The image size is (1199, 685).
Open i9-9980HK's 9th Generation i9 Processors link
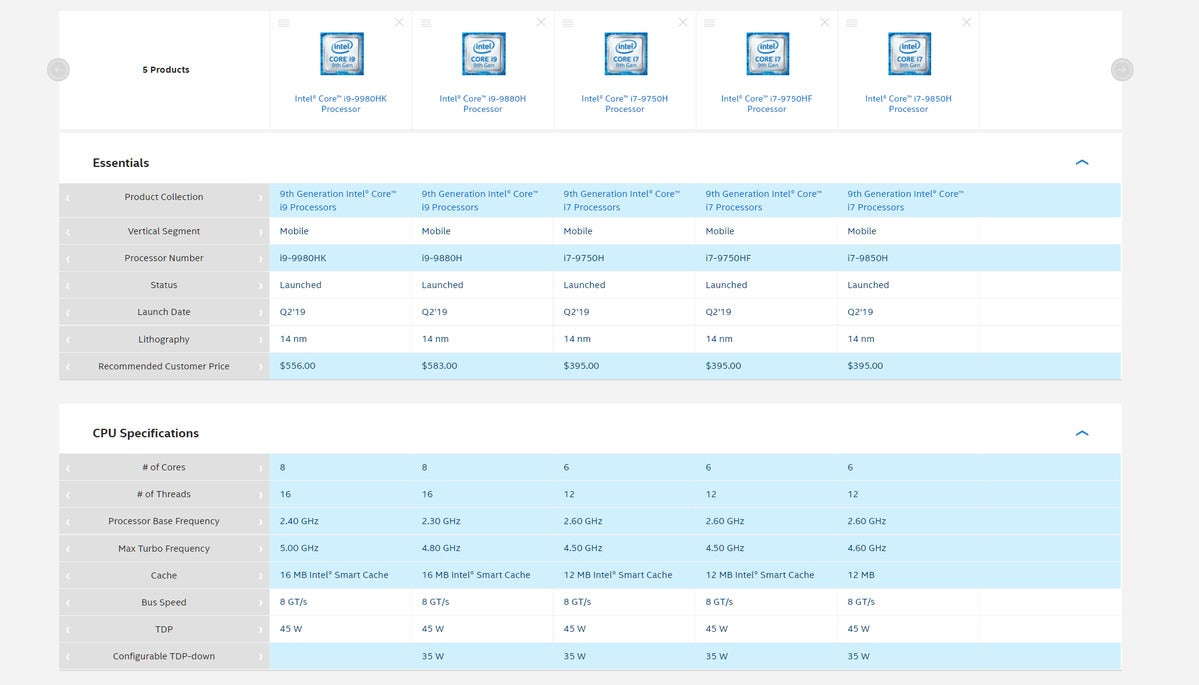(338, 200)
